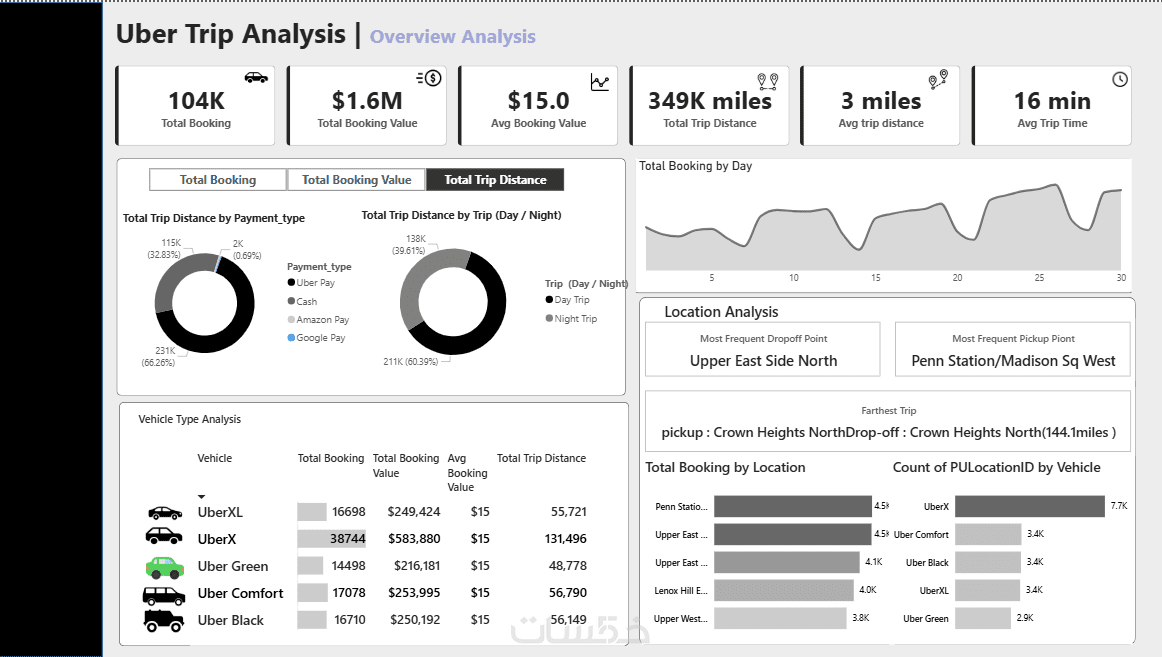Screen dimensions: 1162x657
Task: Click the twin map pins icon on Total Trip Distance card
Action: pos(768,81)
